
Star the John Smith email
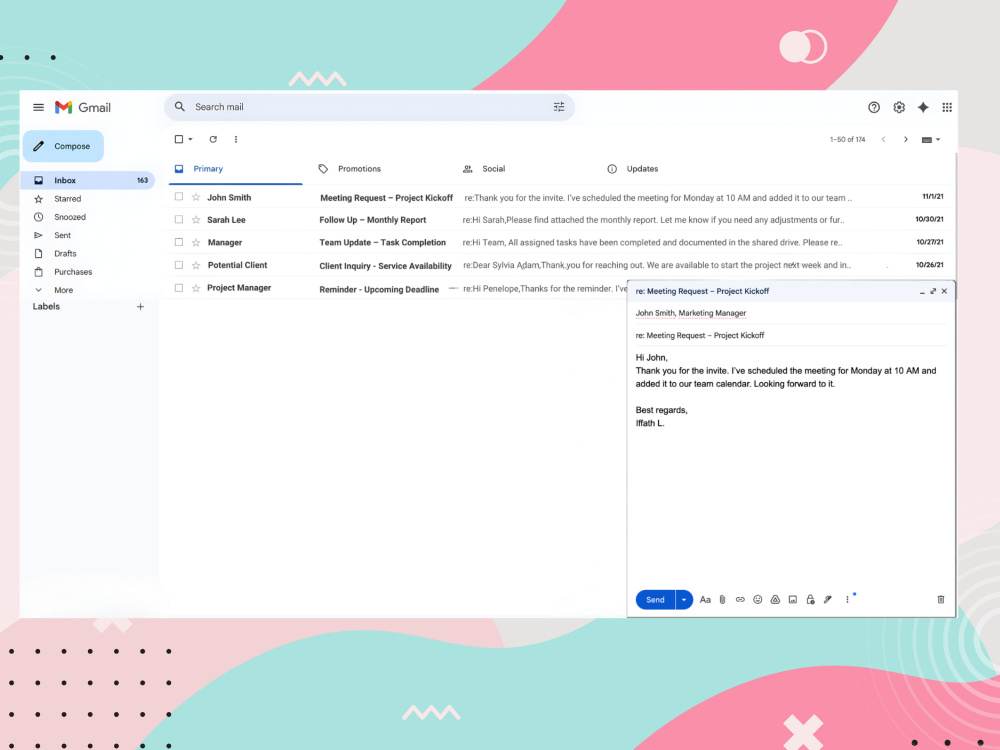click(196, 197)
